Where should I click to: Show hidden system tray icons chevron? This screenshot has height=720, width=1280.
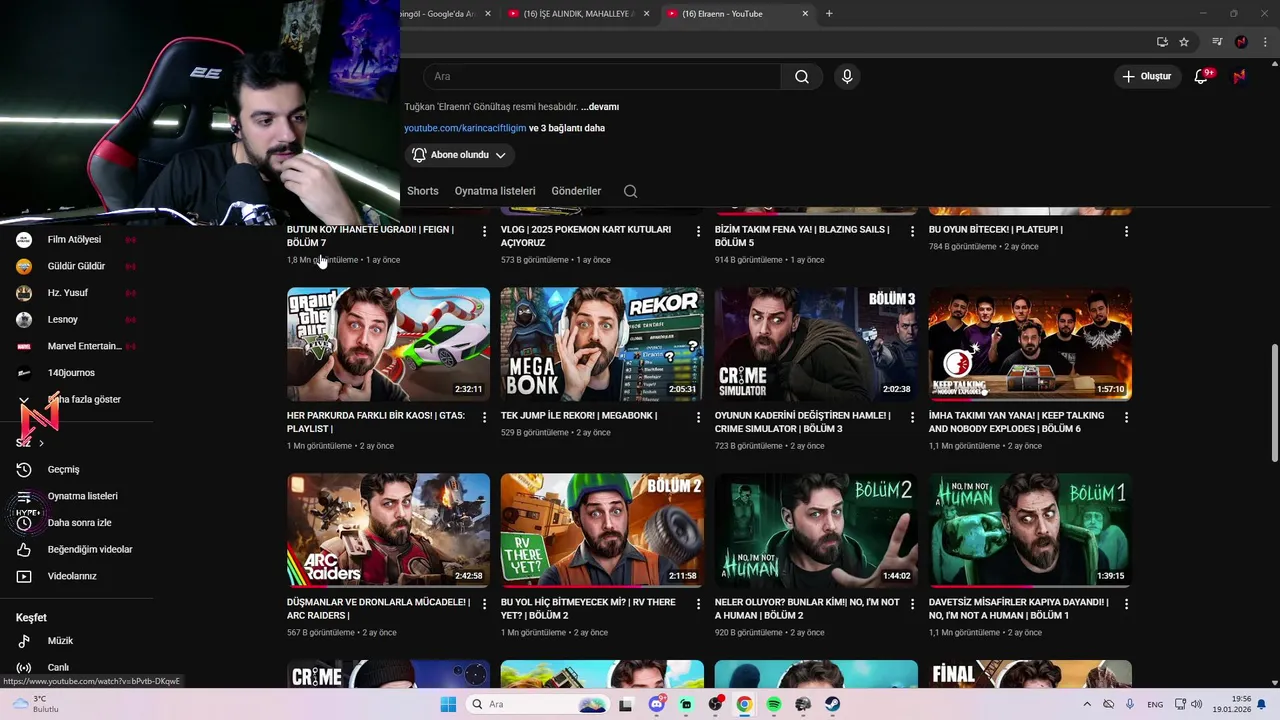pyautogui.click(x=1087, y=704)
